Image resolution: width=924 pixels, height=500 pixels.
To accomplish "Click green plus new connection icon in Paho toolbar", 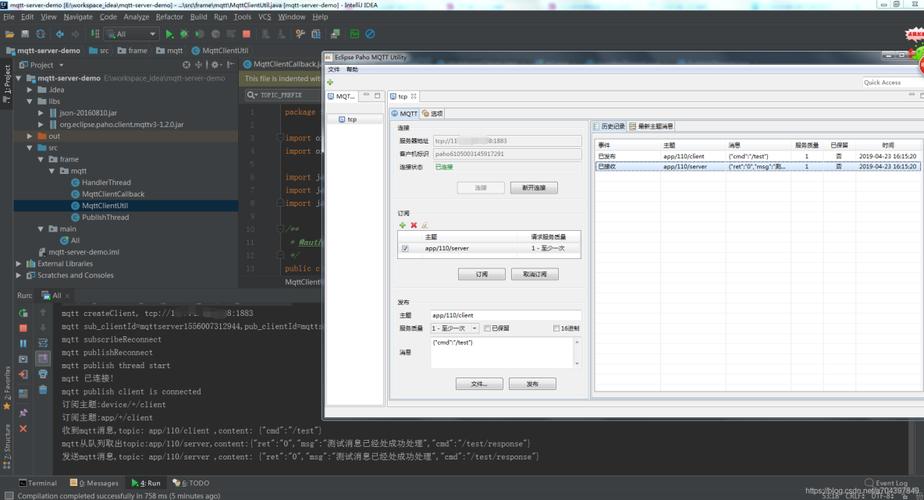I will [x=331, y=83].
